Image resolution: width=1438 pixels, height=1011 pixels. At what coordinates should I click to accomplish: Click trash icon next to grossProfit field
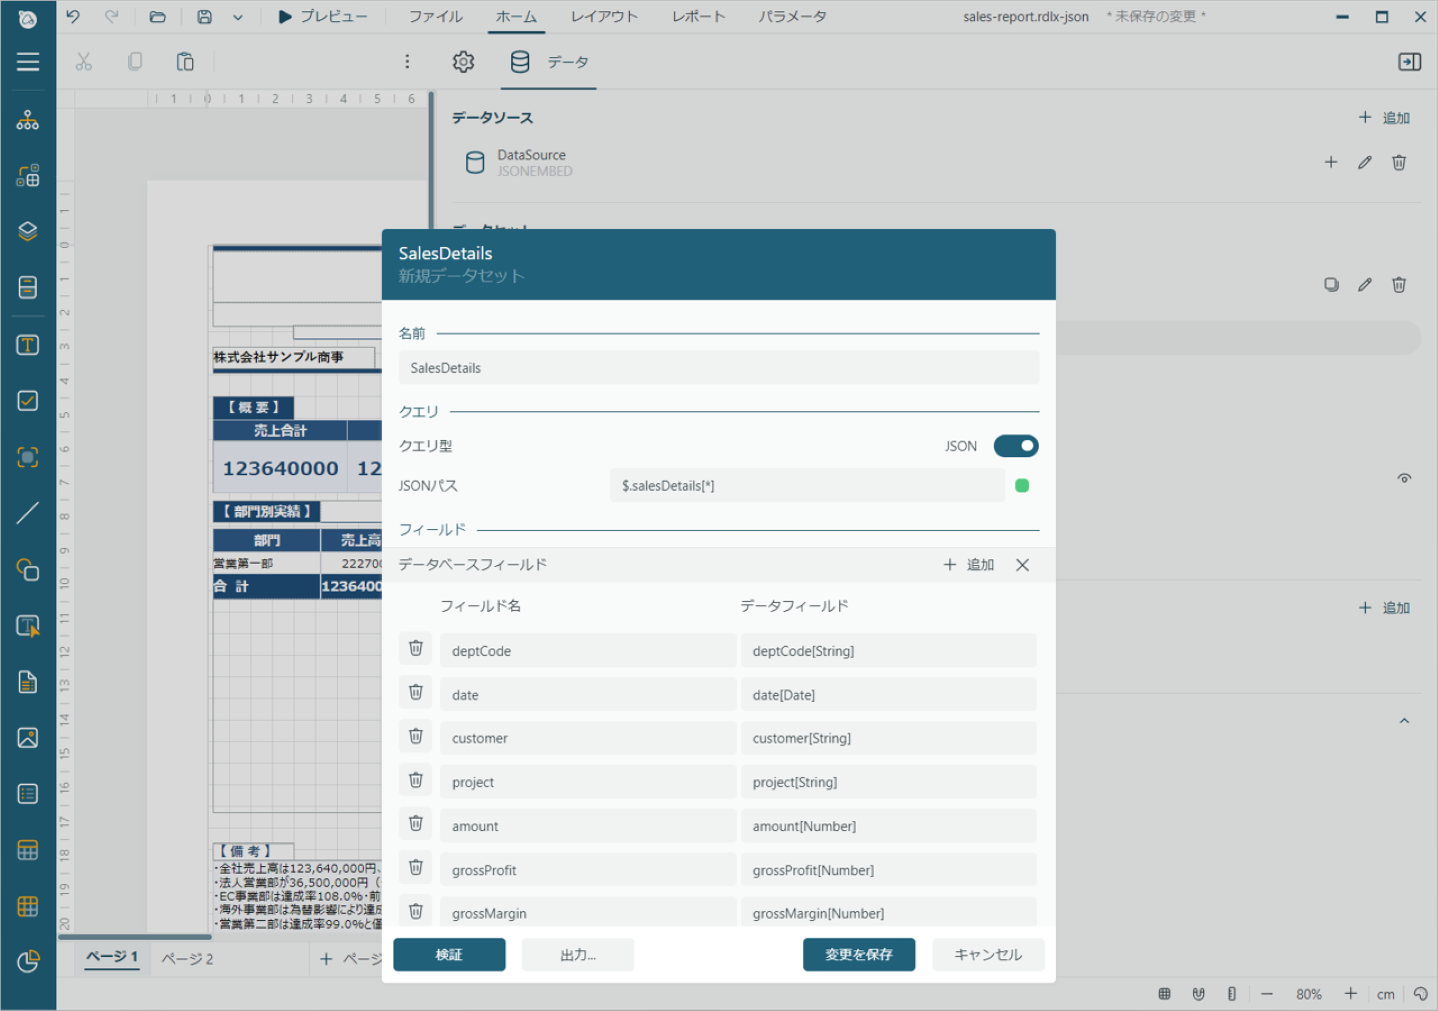tap(416, 868)
